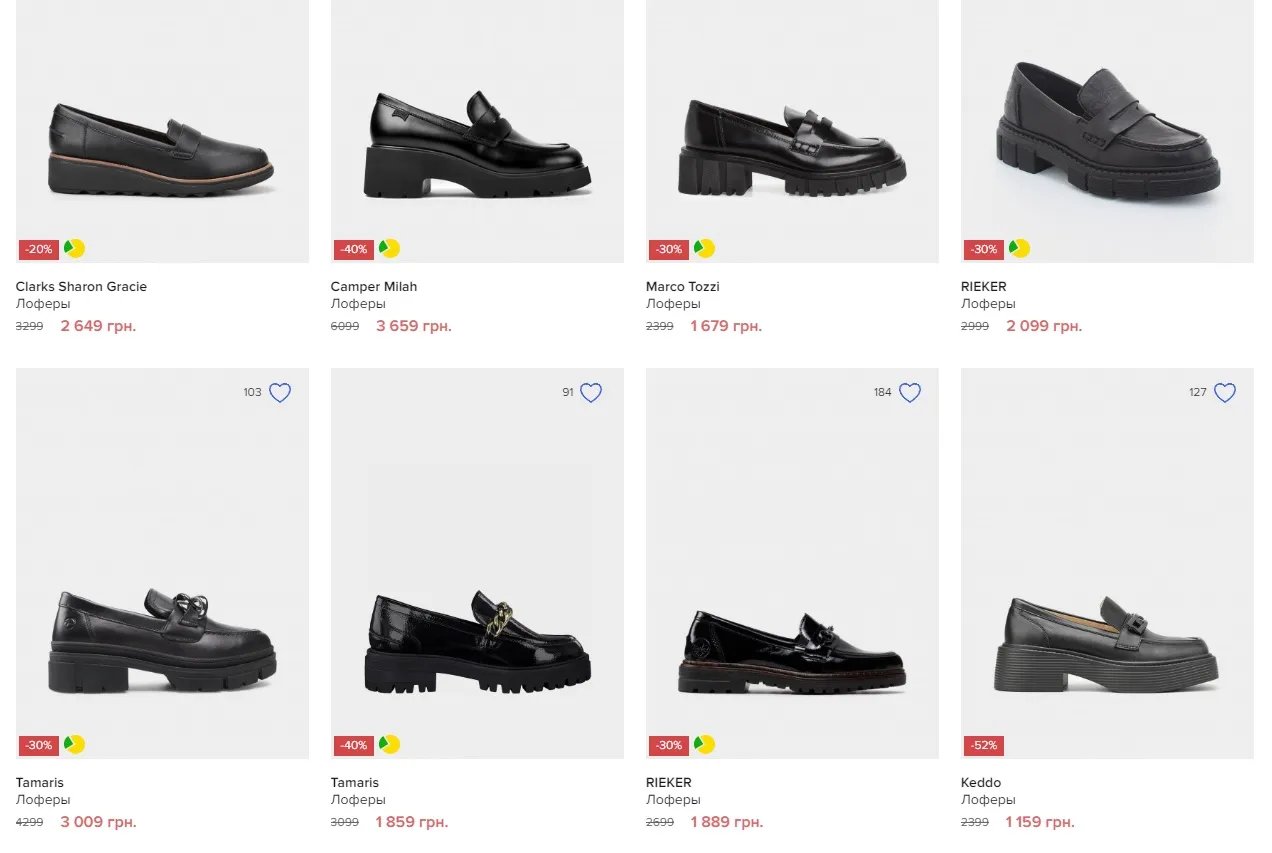The image size is (1272, 853).
Task: Open the Keddo product title
Action: pyautogui.click(x=981, y=783)
